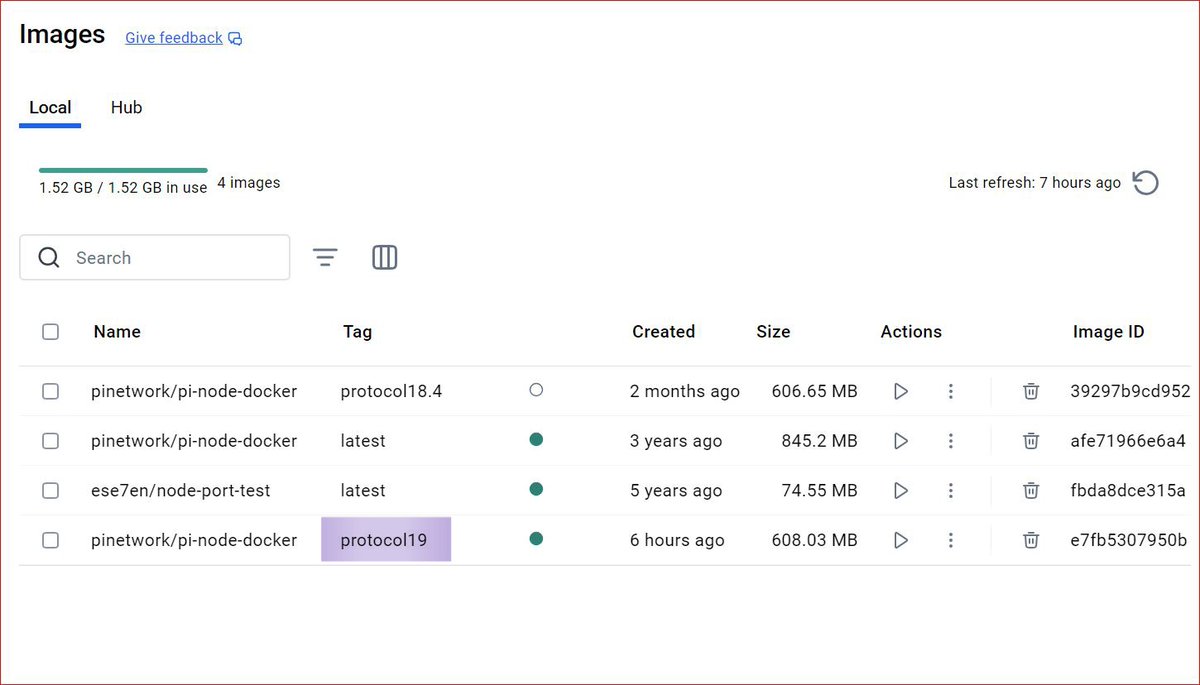Click the 608.03 MB size value
Image resolution: width=1200 pixels, height=685 pixels.
[814, 540]
